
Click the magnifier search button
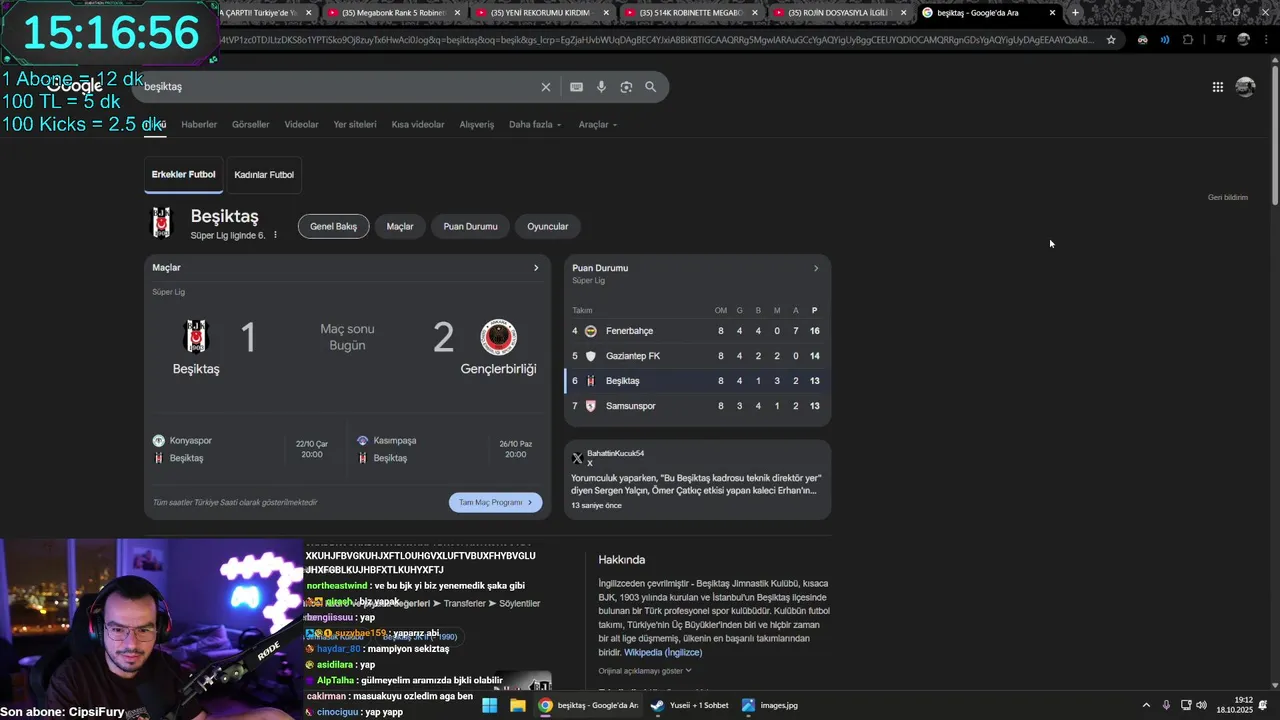pos(651,87)
